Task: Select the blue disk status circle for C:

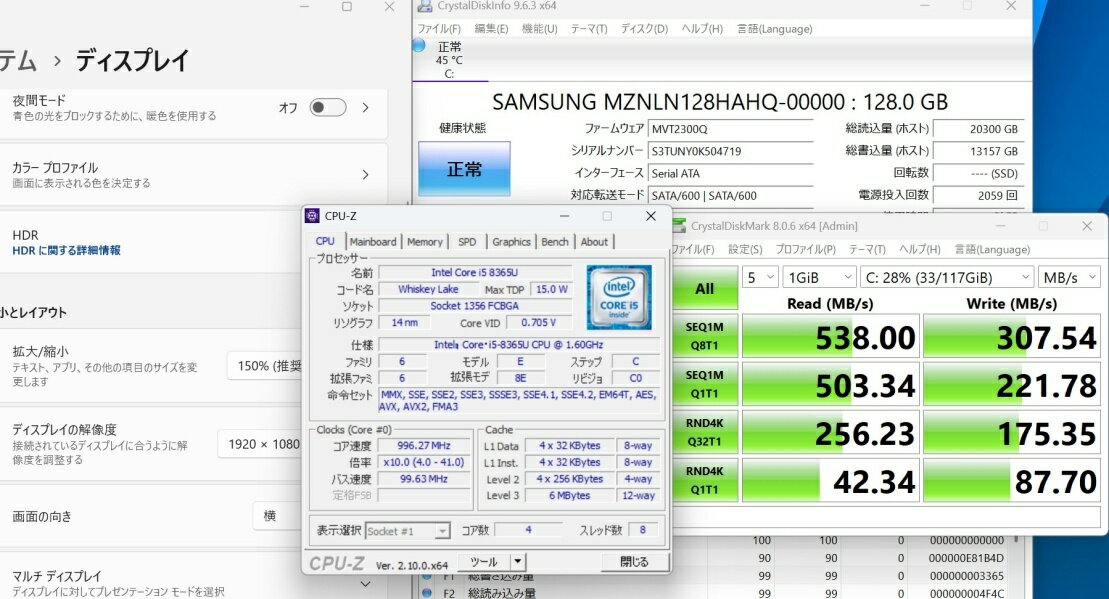Action: [419, 46]
